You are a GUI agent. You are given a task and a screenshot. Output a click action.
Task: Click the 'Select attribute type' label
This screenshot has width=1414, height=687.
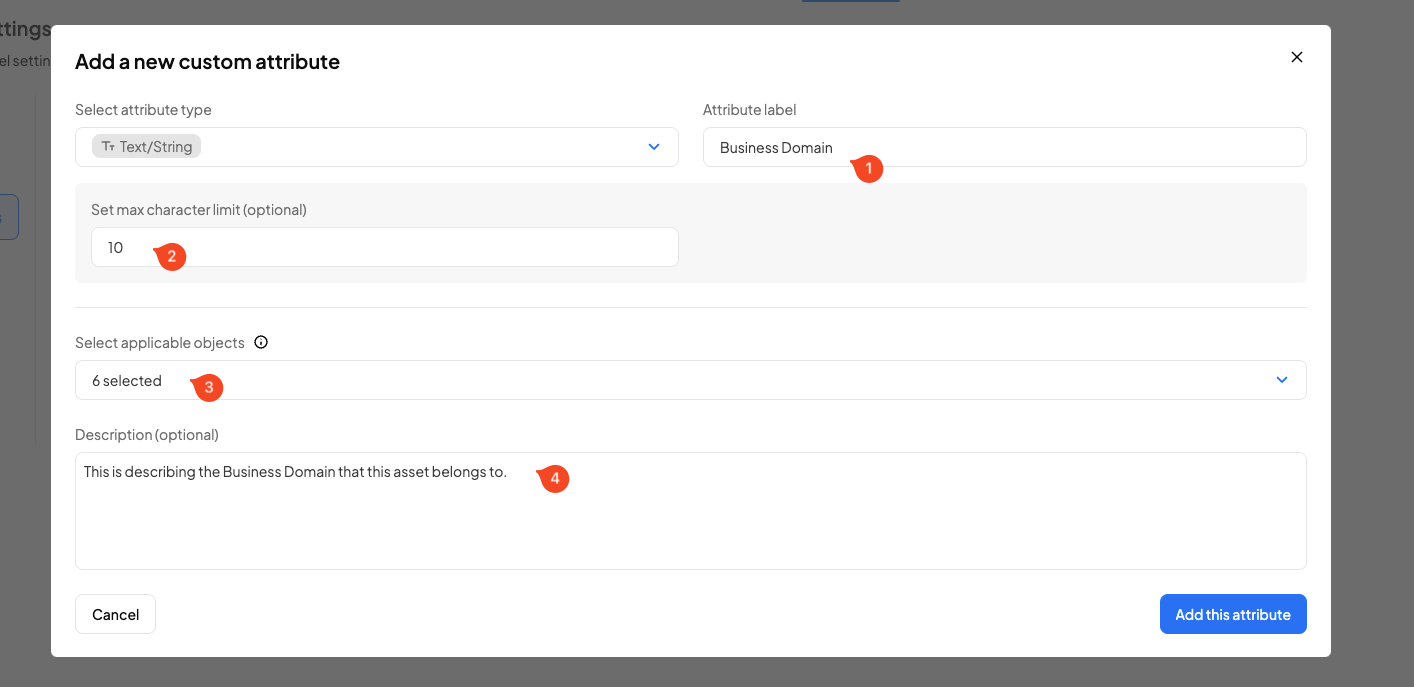(143, 110)
